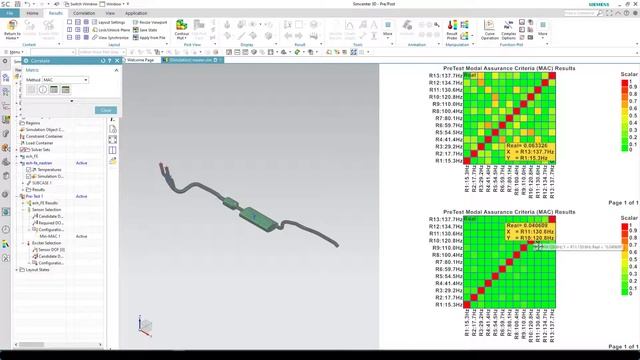Screen dimensions: 640x360
Task: Click the Layout Settings icon
Action: click(x=95, y=22)
